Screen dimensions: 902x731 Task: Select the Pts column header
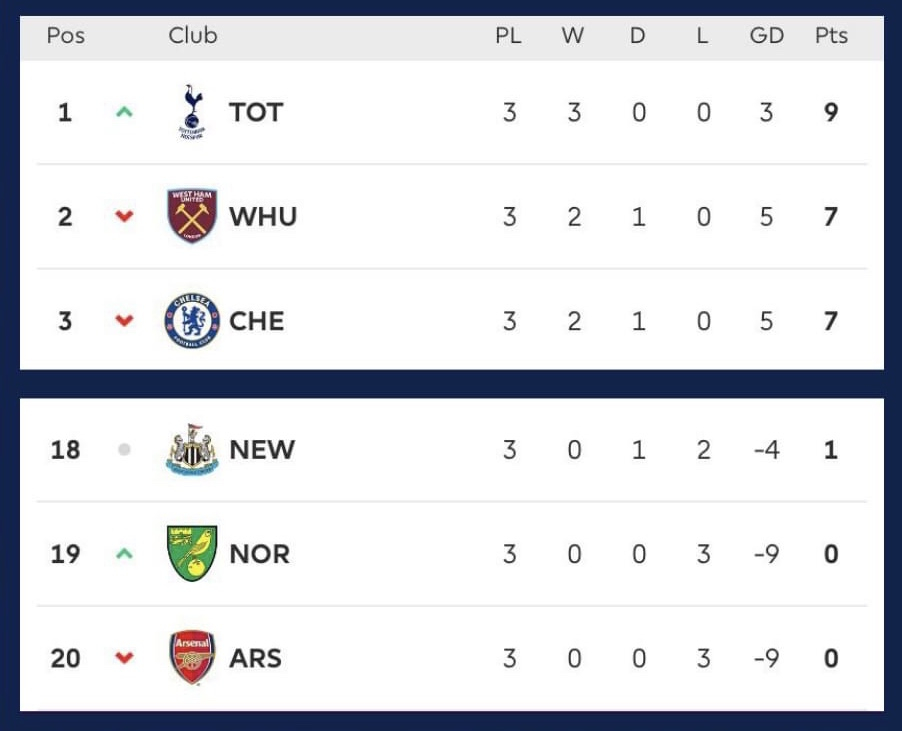tap(831, 36)
